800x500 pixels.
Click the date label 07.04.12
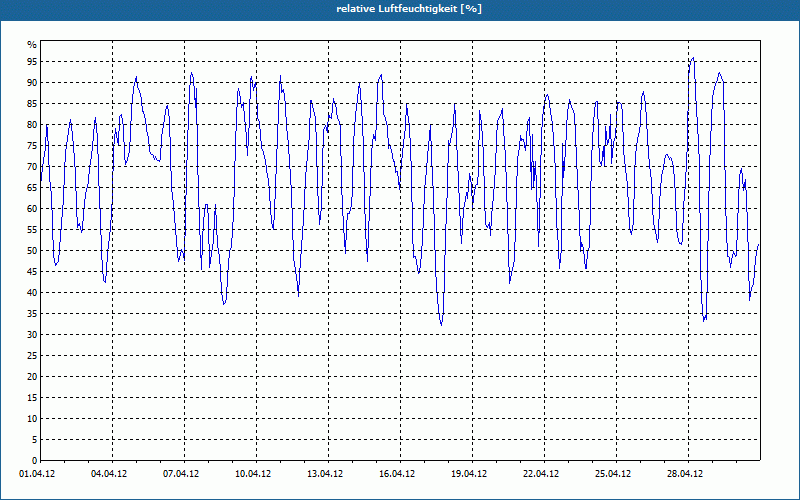pos(181,474)
